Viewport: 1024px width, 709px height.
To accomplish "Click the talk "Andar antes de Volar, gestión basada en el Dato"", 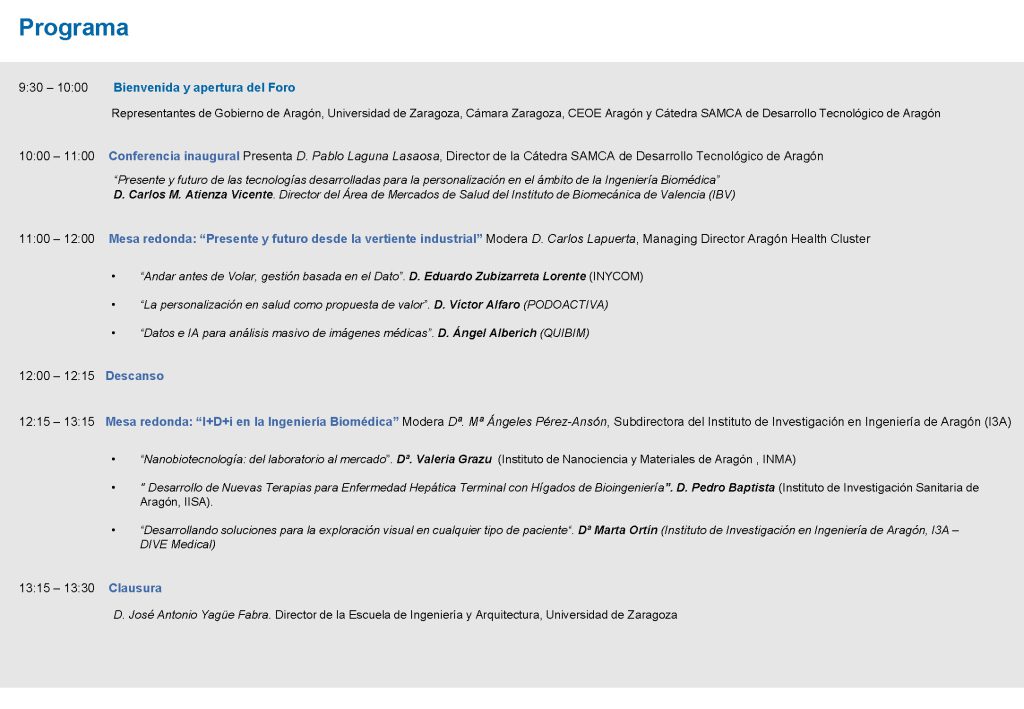I will tap(272, 276).
